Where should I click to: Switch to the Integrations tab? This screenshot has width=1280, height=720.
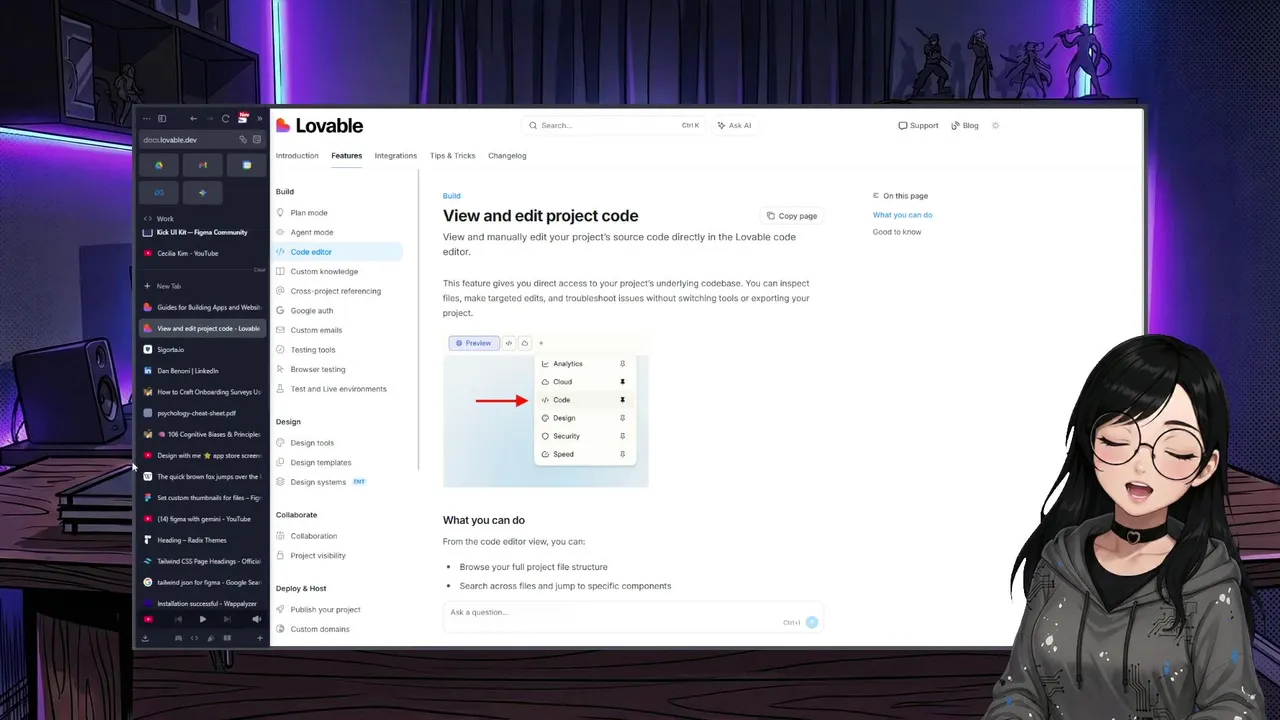click(x=396, y=155)
